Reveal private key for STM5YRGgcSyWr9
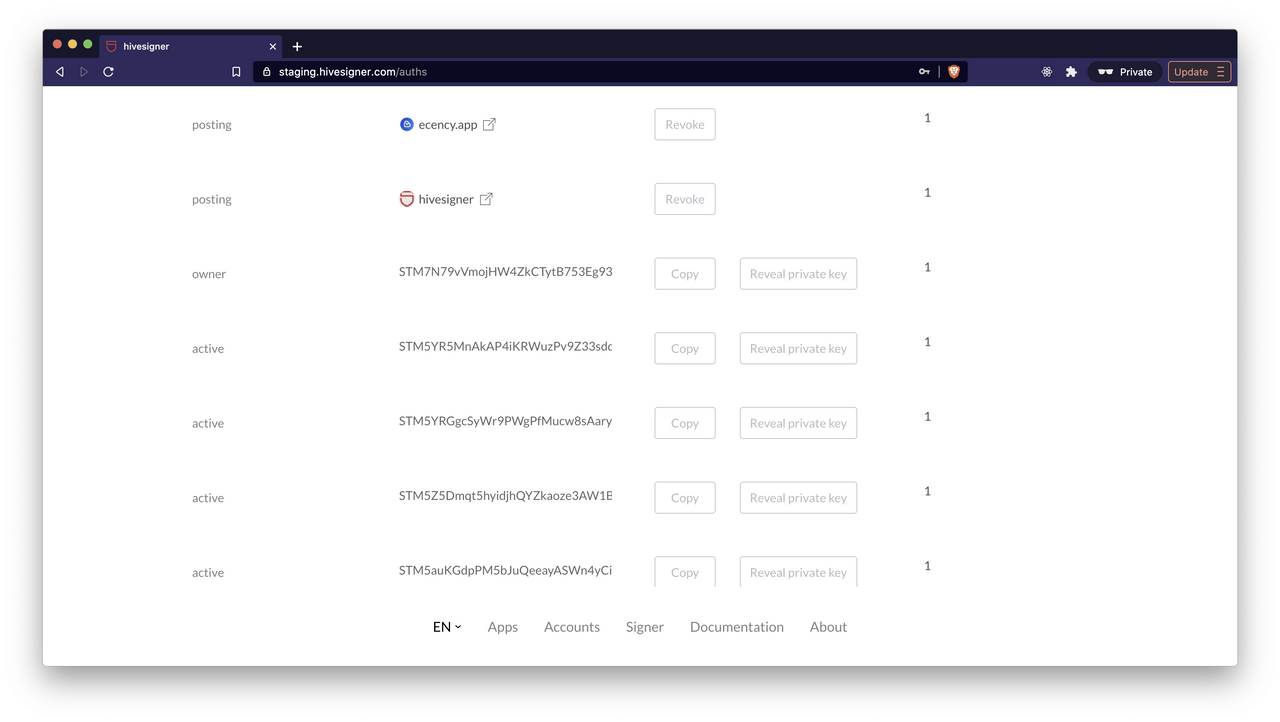Image resolution: width=1280 pixels, height=722 pixels. pos(798,423)
